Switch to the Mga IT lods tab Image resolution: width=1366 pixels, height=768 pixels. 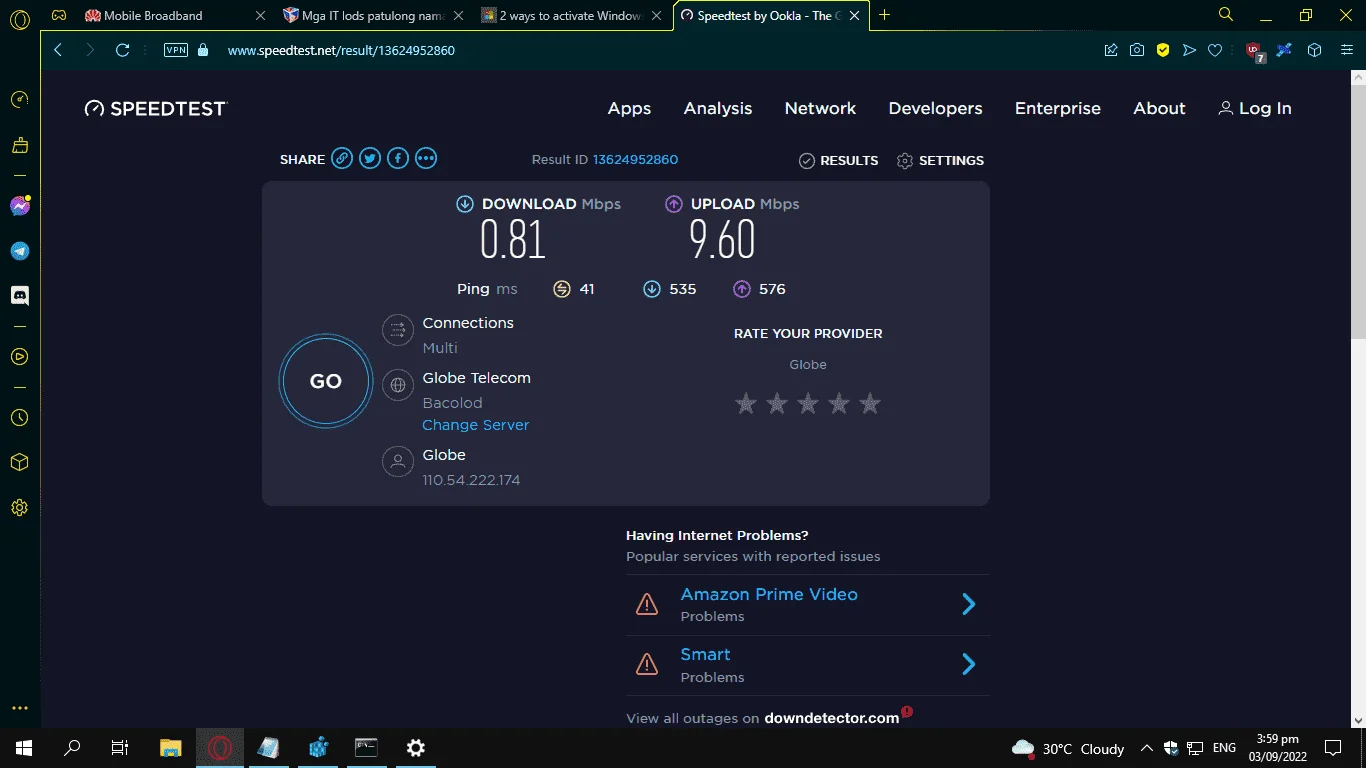(374, 16)
